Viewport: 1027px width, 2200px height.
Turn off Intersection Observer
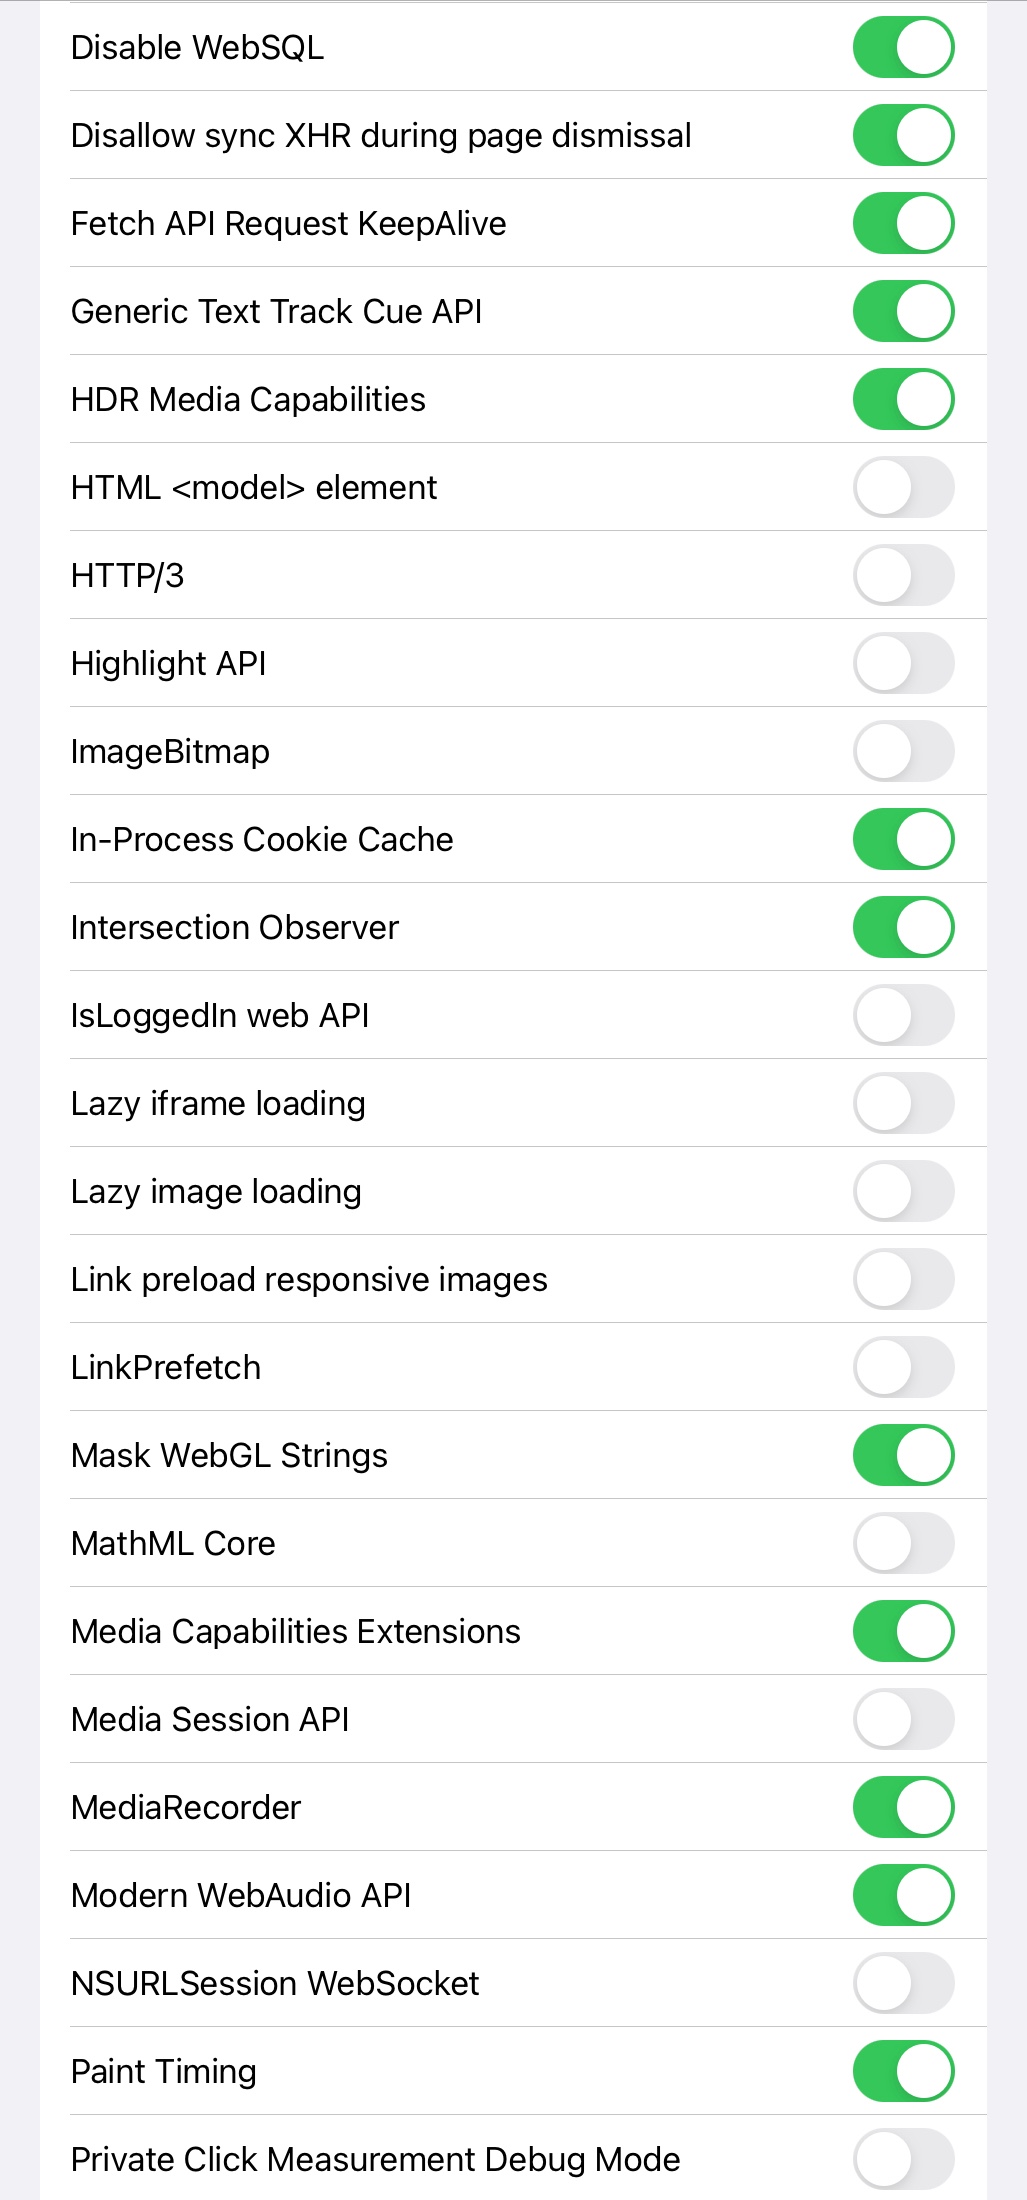[x=903, y=927]
